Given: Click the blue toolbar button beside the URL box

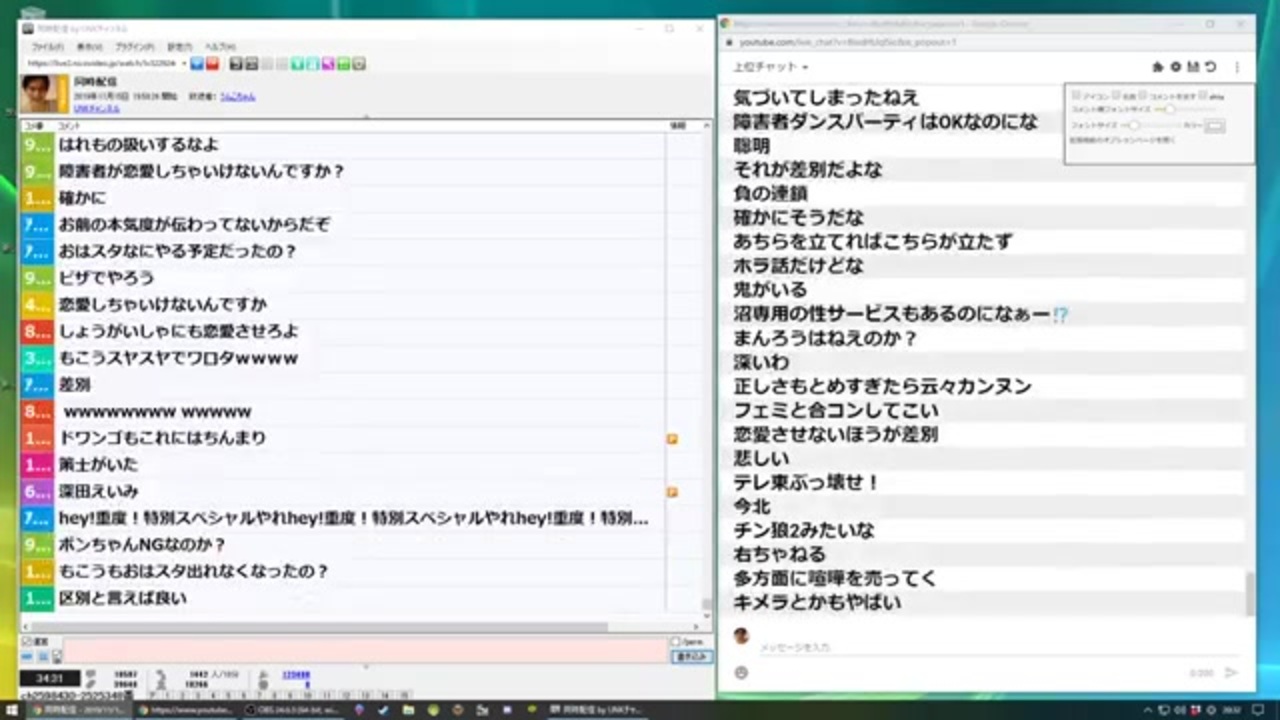Looking at the screenshot, I should pos(197,64).
